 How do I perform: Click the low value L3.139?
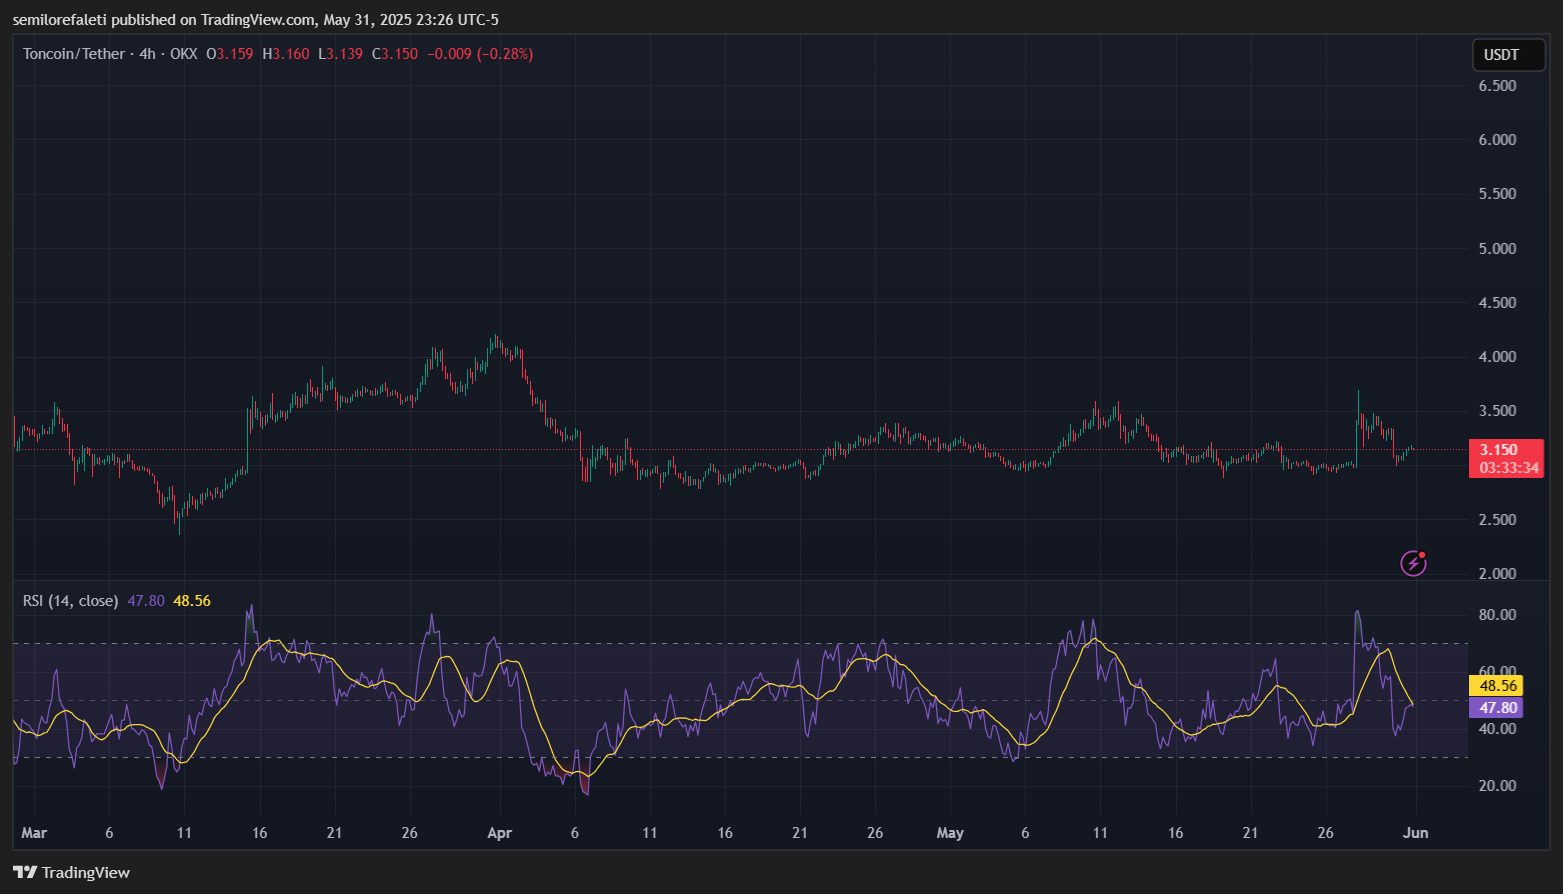pos(340,54)
